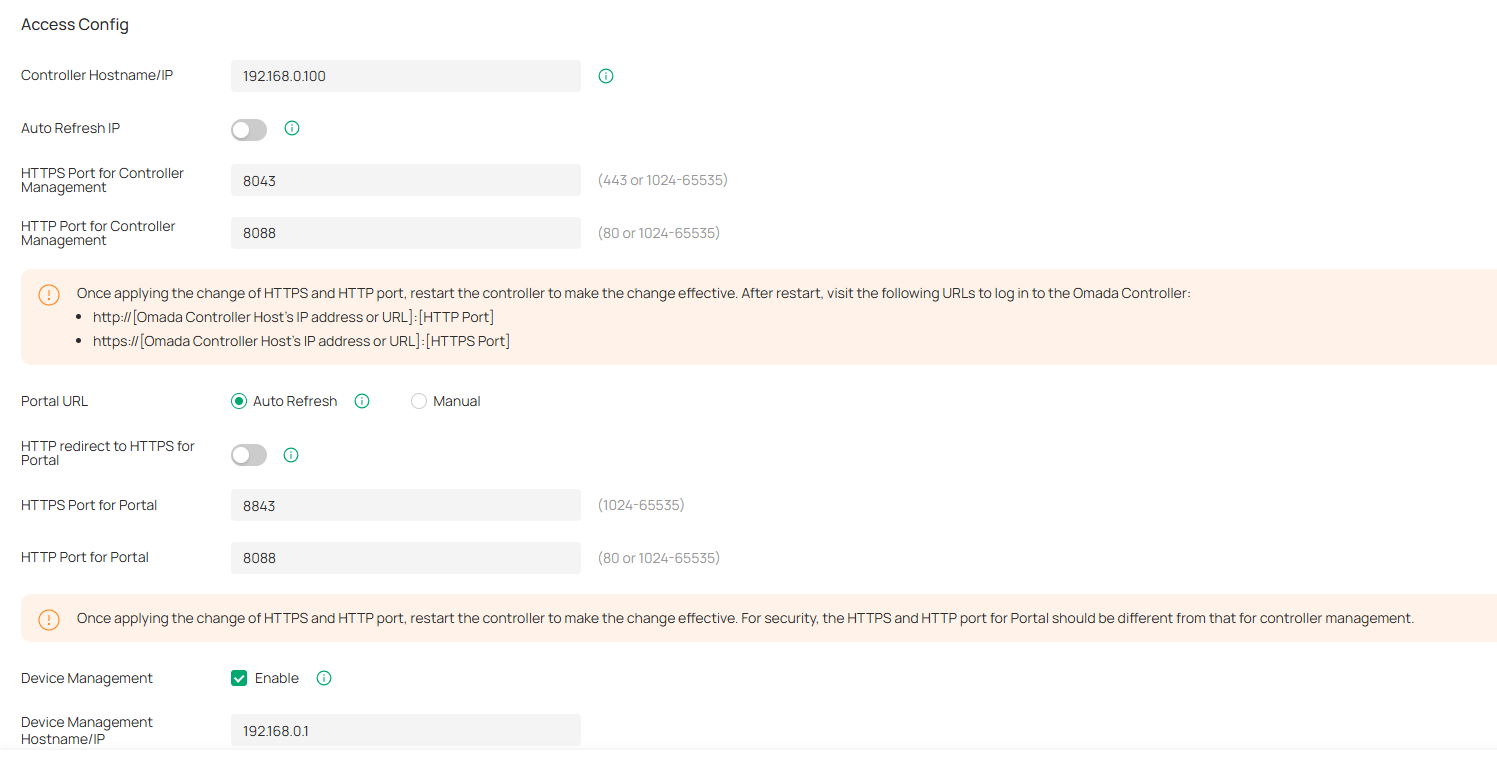The height and width of the screenshot is (760, 1497).
Task: View the info icon for HTTP redirect to HTTPS
Action: (291, 454)
